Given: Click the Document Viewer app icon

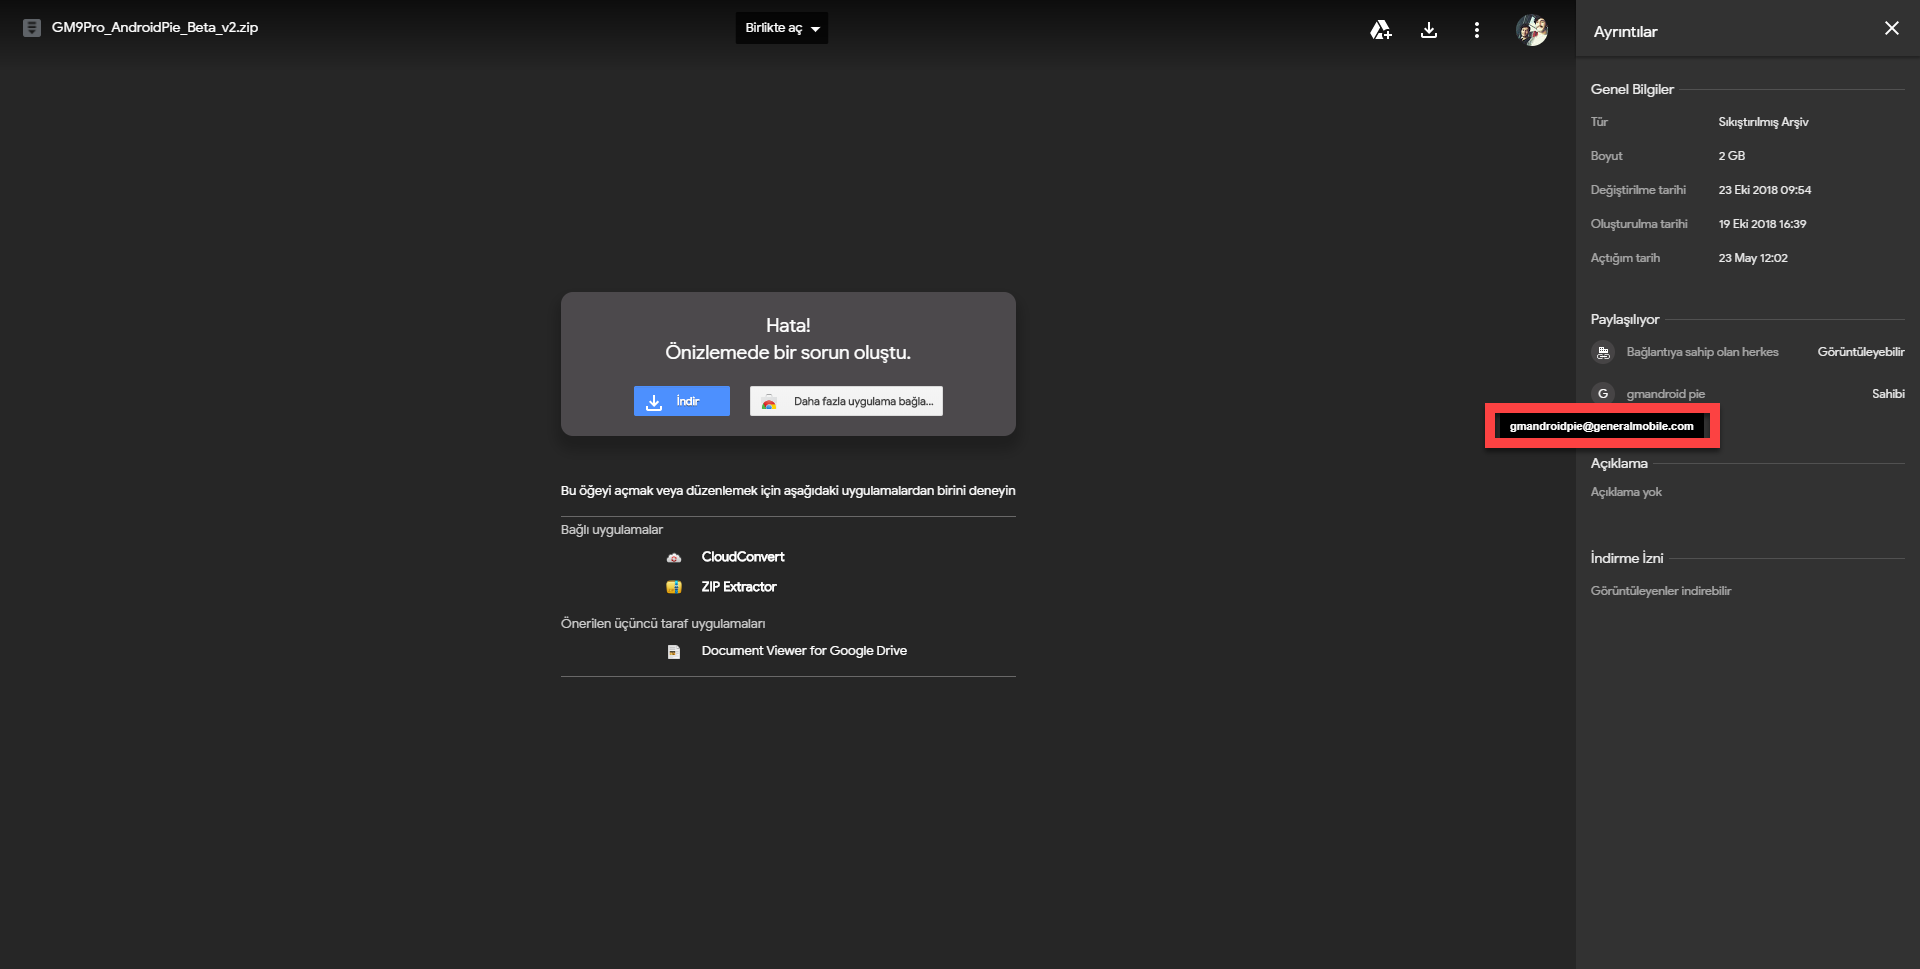Looking at the screenshot, I should tap(674, 652).
